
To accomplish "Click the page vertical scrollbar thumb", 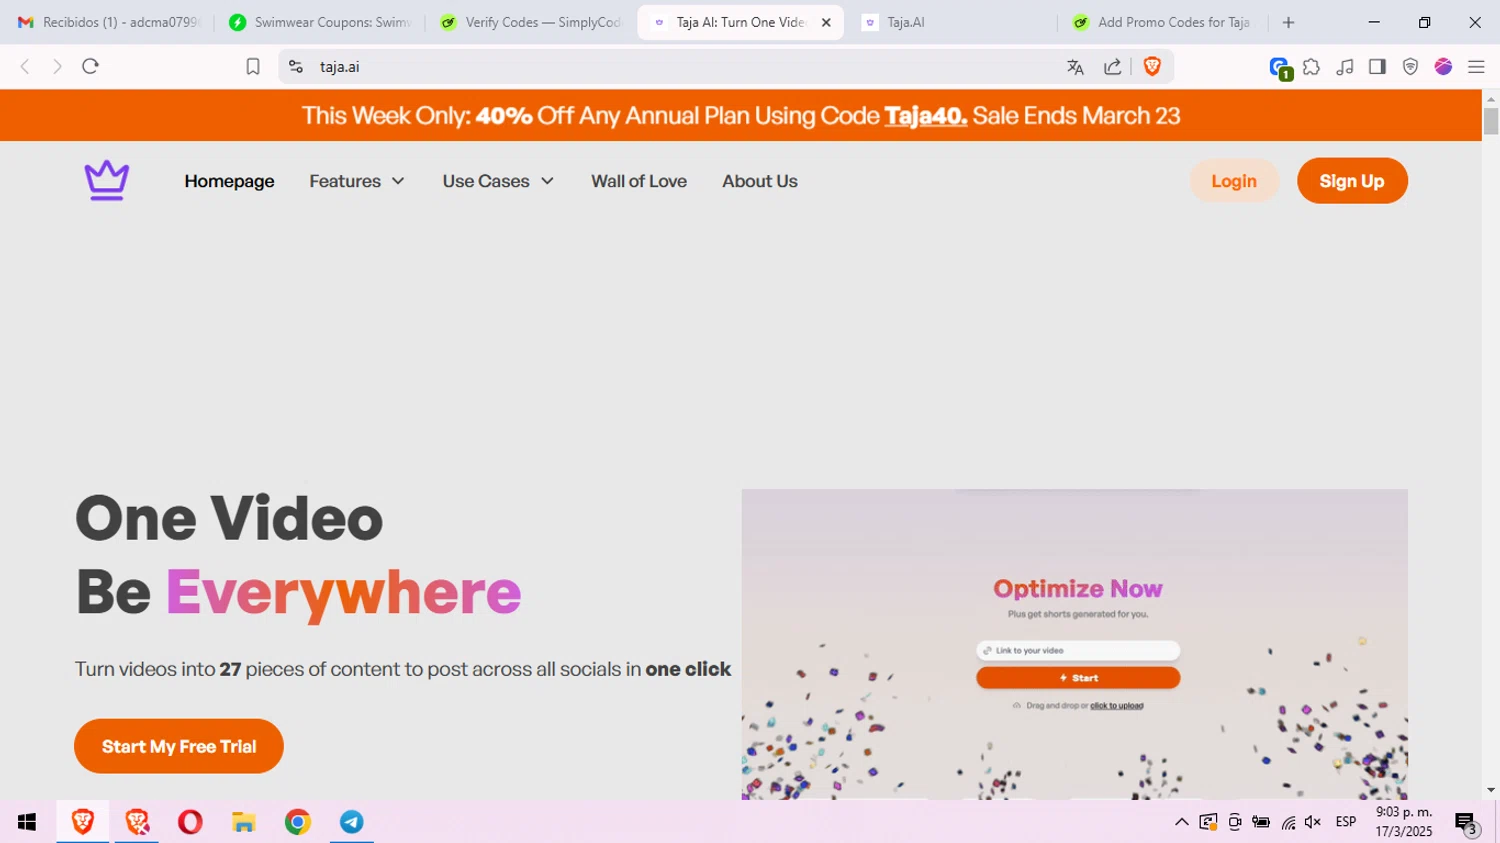I will 1491,121.
